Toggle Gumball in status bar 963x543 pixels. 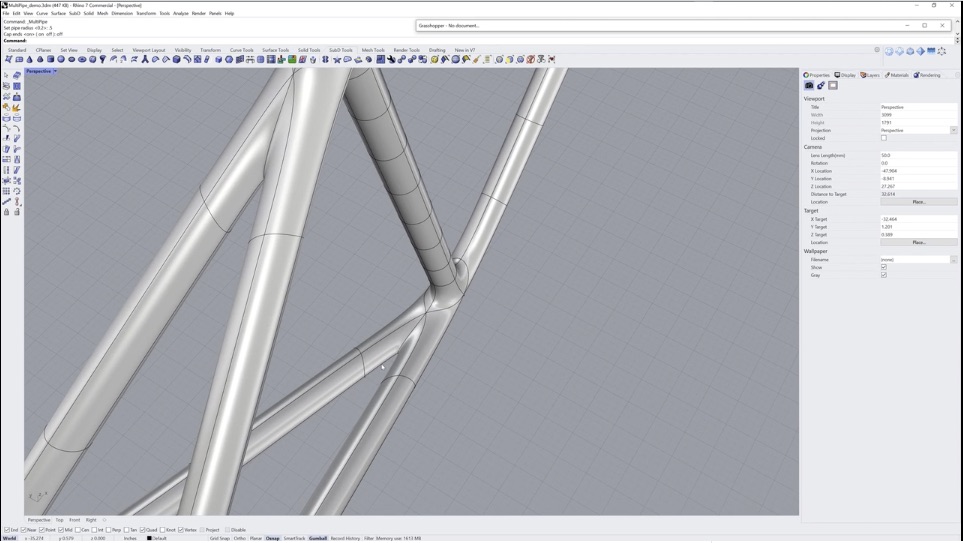pos(318,538)
